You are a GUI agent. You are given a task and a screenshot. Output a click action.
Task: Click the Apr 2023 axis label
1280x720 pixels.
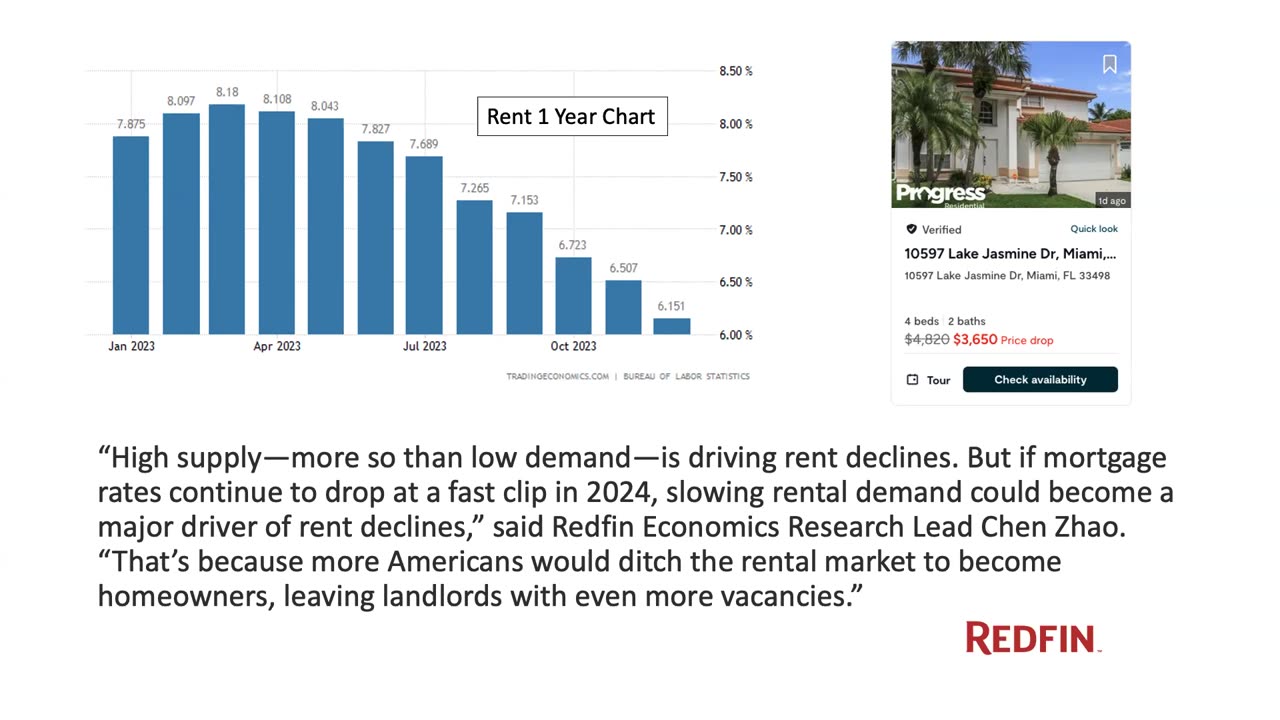pos(277,347)
